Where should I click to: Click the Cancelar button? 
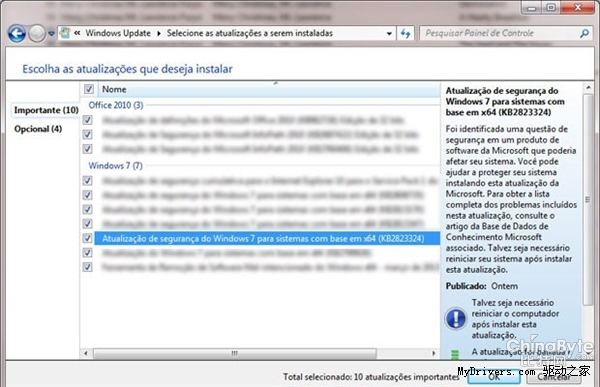click(554, 377)
